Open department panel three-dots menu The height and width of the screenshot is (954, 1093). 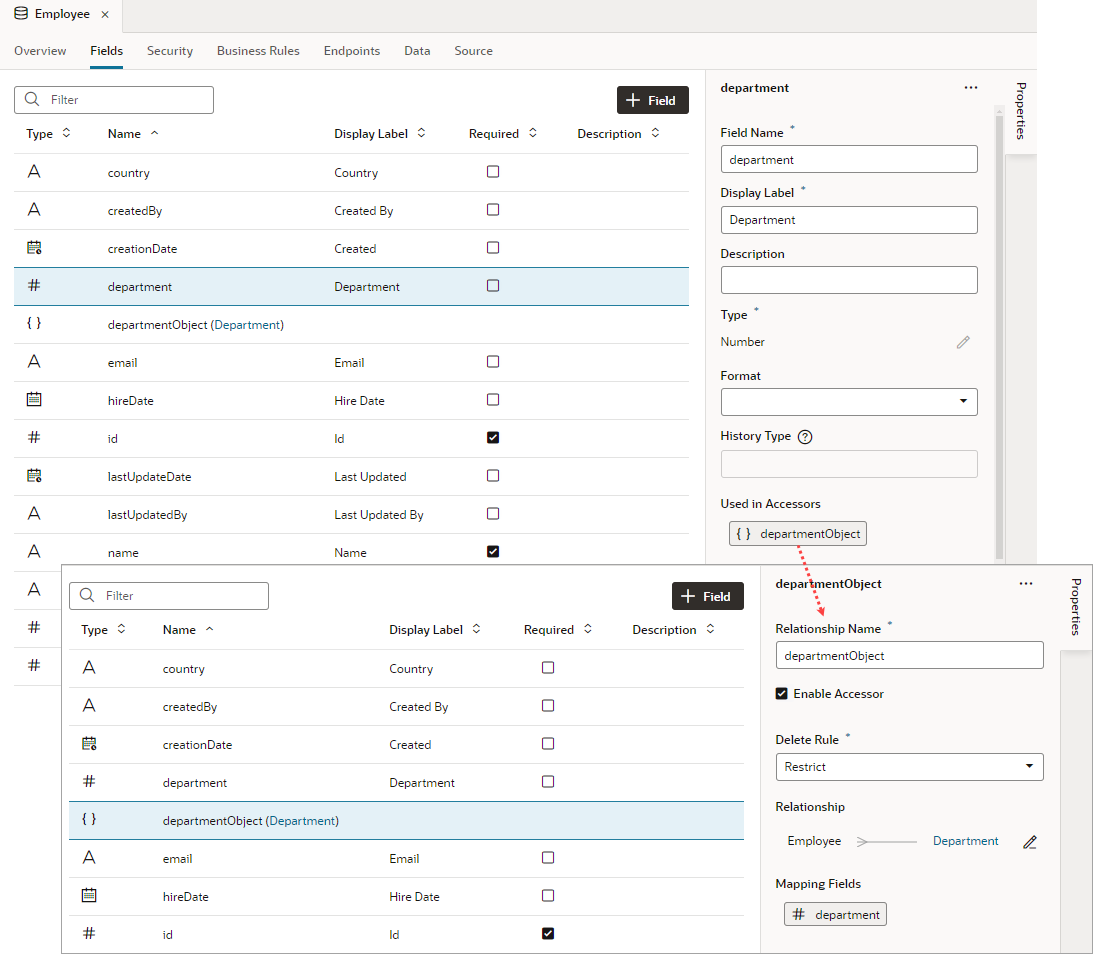point(971,88)
